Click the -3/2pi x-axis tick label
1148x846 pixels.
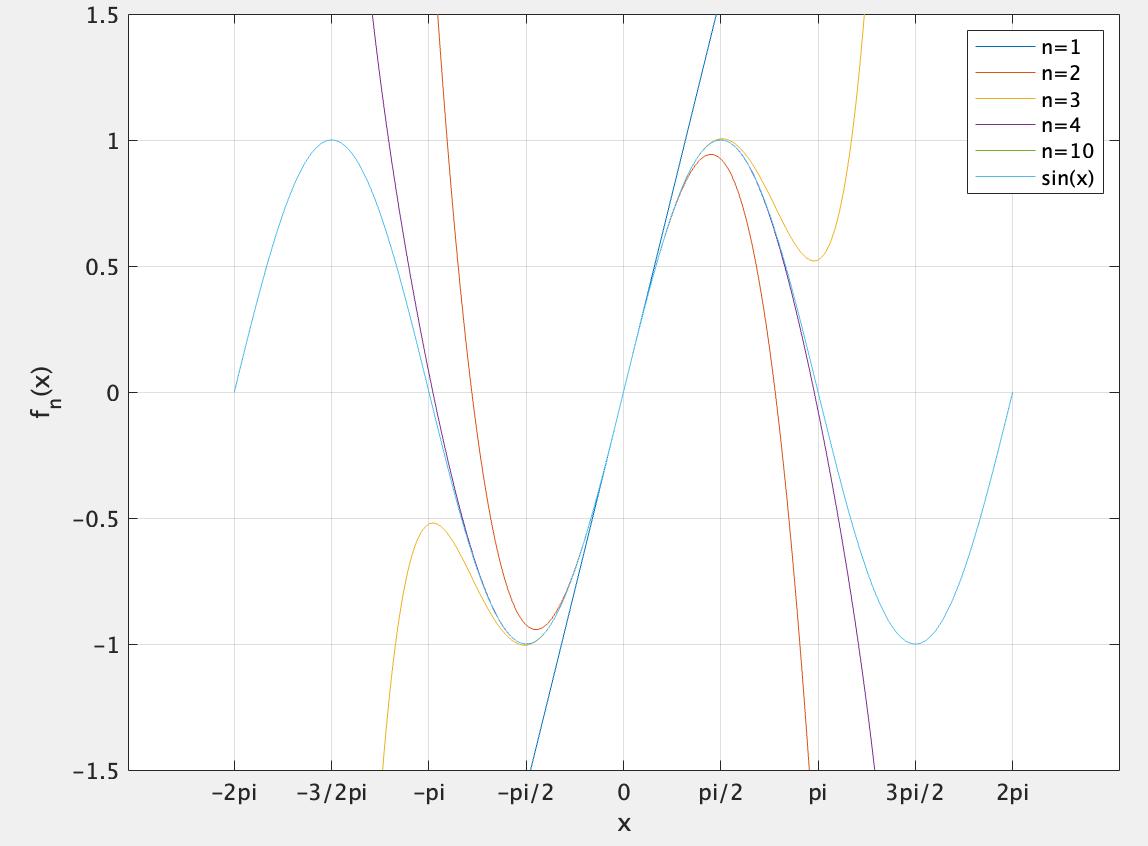click(332, 793)
